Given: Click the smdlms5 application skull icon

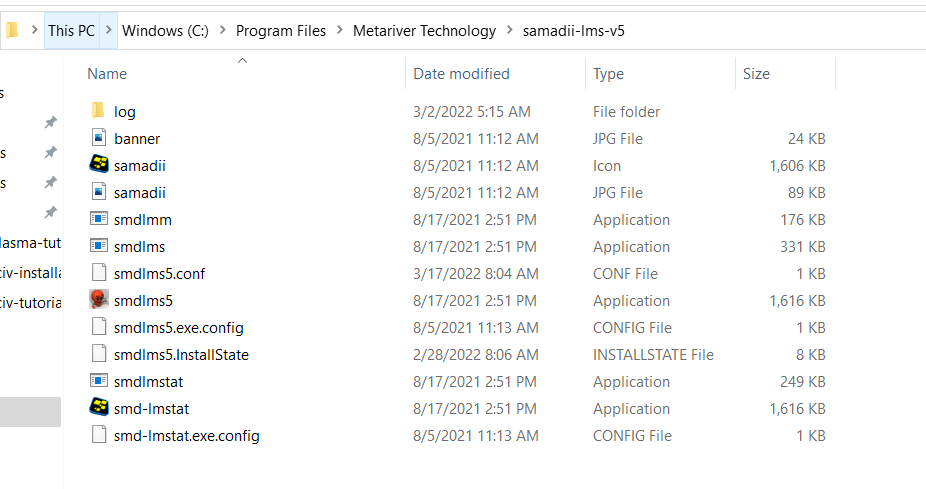Looking at the screenshot, I should [98, 300].
